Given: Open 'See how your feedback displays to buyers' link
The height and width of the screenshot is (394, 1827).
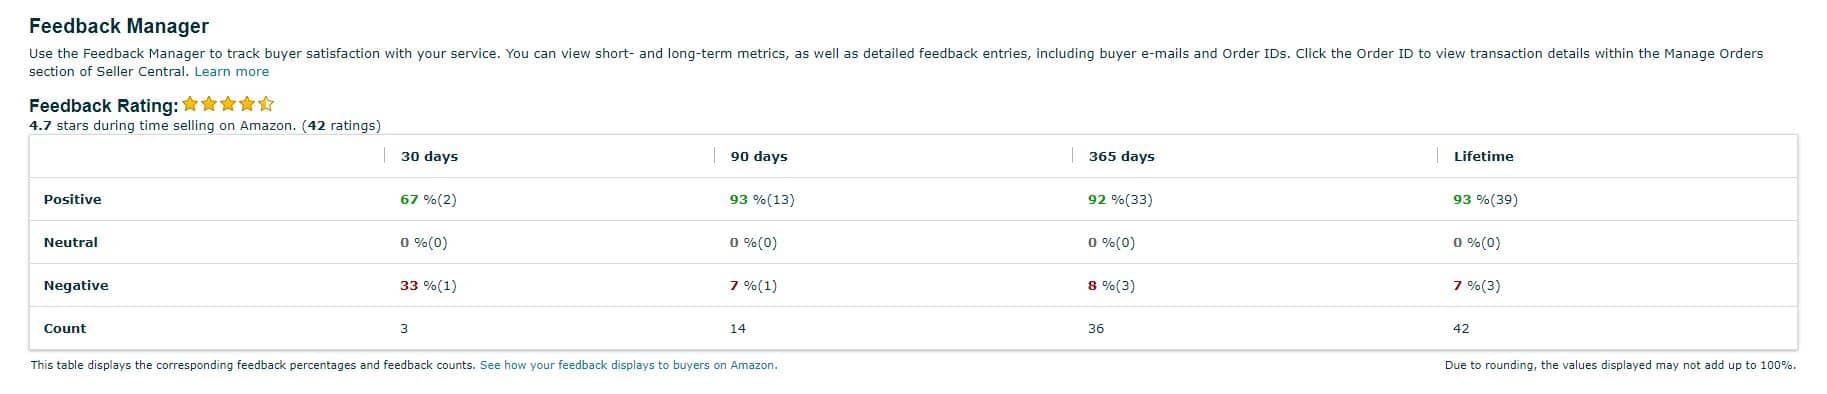Looking at the screenshot, I should point(628,366).
